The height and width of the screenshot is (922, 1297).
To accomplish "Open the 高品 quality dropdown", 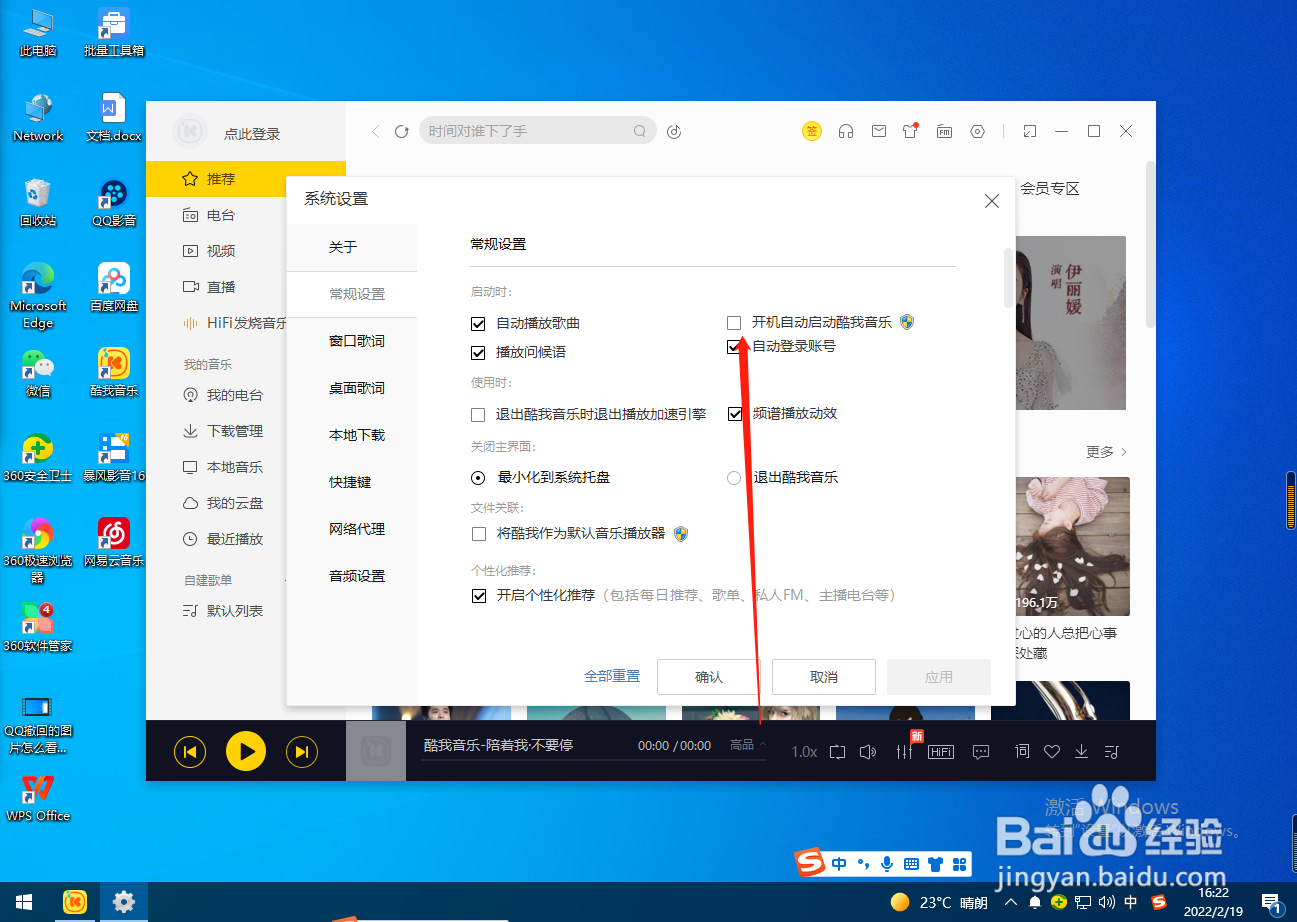I will click(x=748, y=745).
